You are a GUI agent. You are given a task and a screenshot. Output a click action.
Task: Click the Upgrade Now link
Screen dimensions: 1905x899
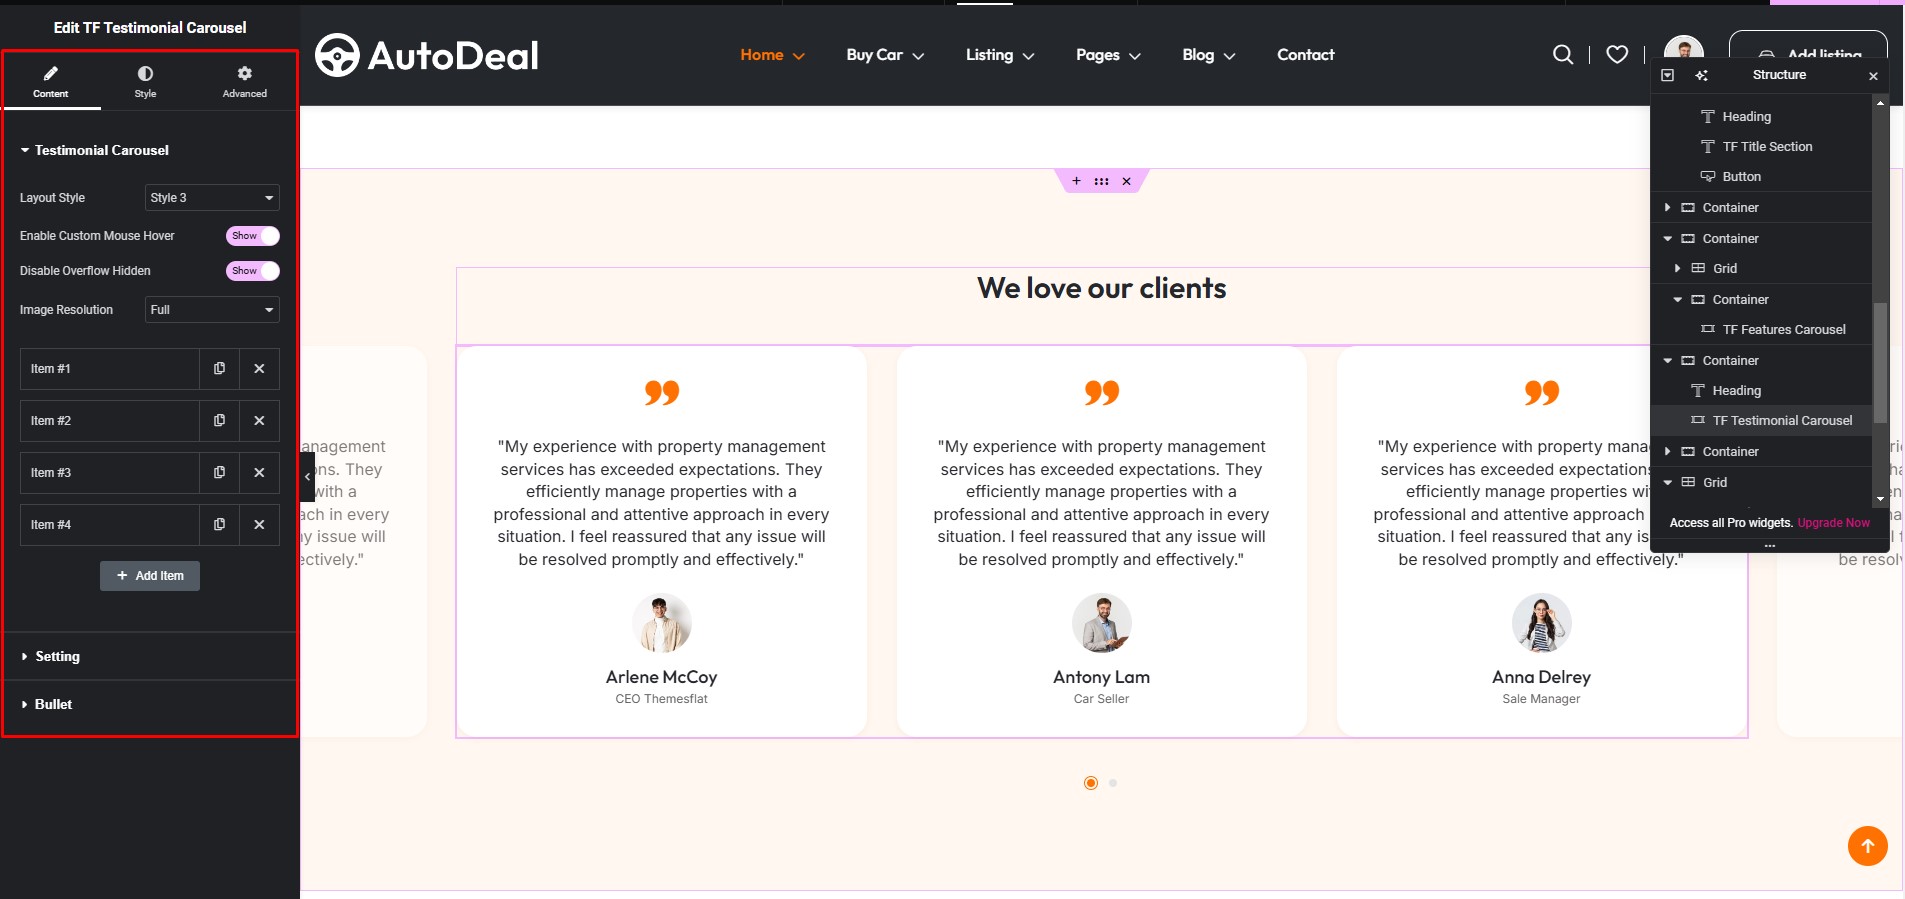coord(1833,523)
